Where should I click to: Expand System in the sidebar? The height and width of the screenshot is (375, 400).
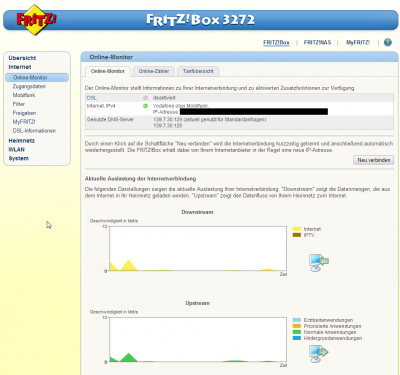click(18, 158)
